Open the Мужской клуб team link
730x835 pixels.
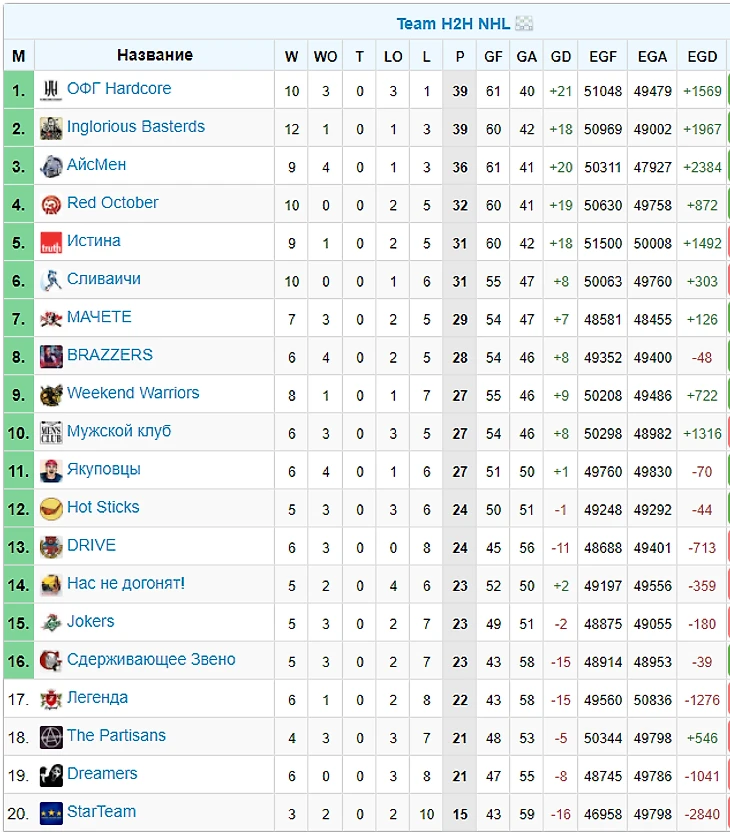coord(119,431)
